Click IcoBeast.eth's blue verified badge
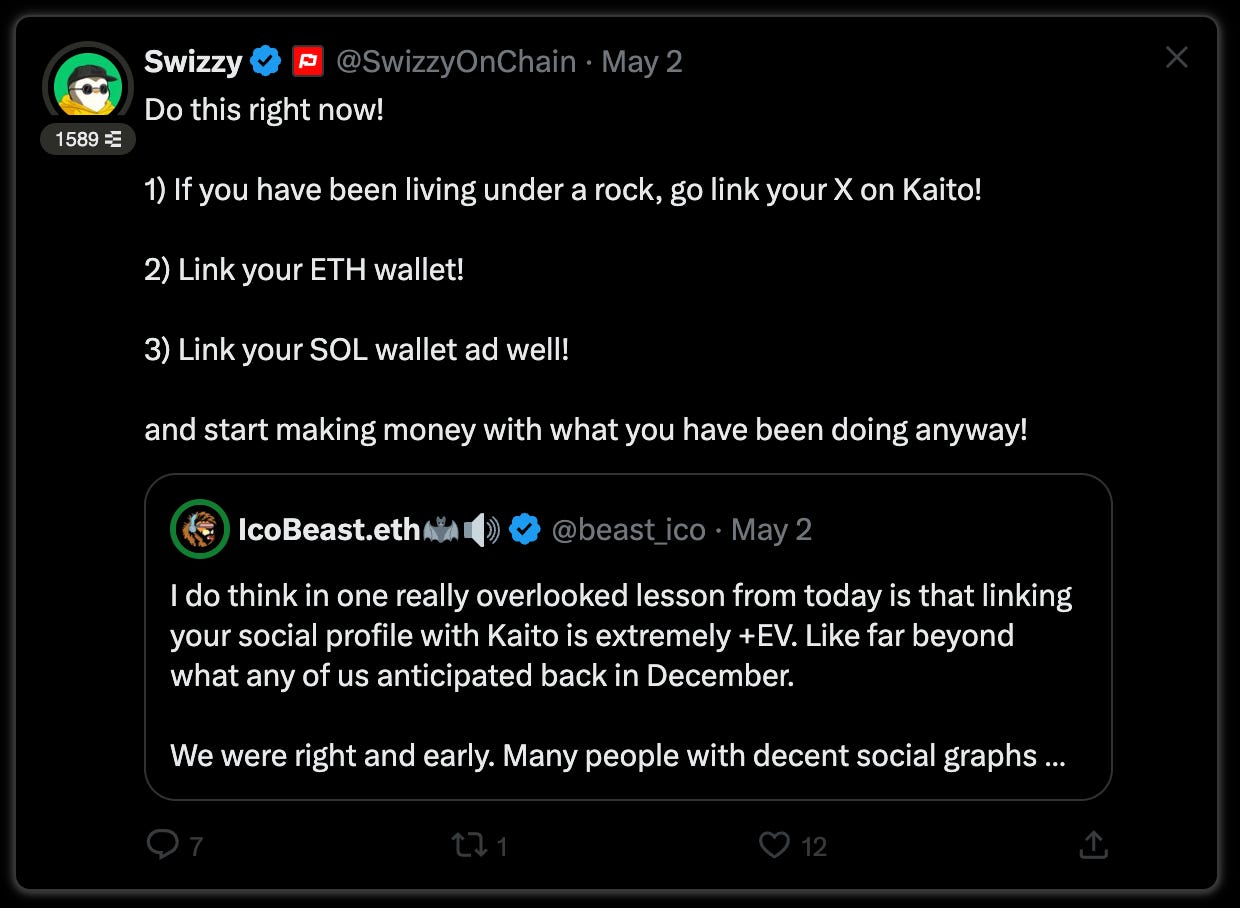1240x908 pixels. [525, 529]
